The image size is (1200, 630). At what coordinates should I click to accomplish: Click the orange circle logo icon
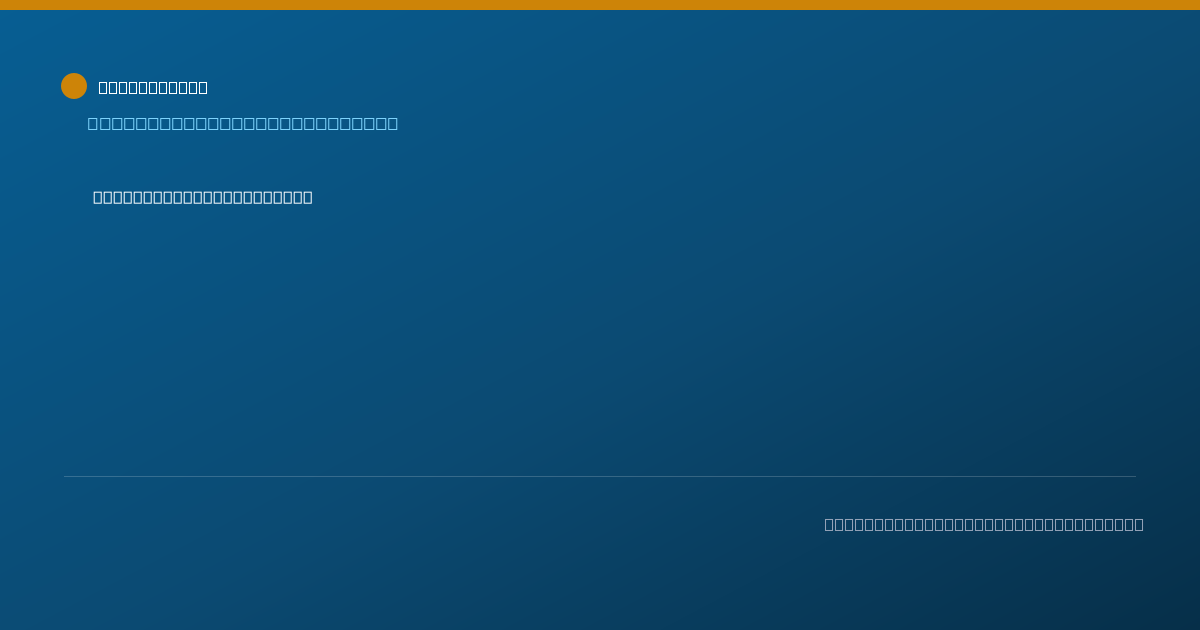74,86
